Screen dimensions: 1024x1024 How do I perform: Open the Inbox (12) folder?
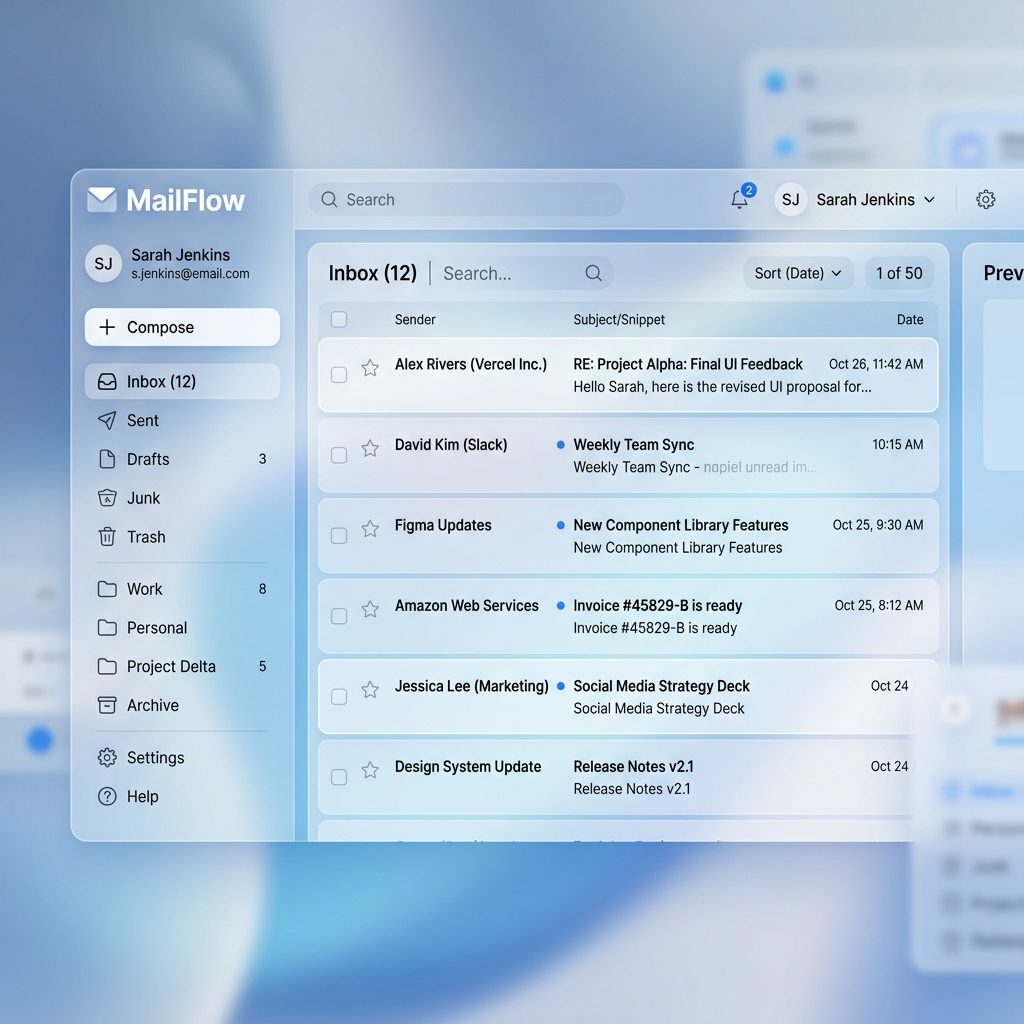(182, 381)
